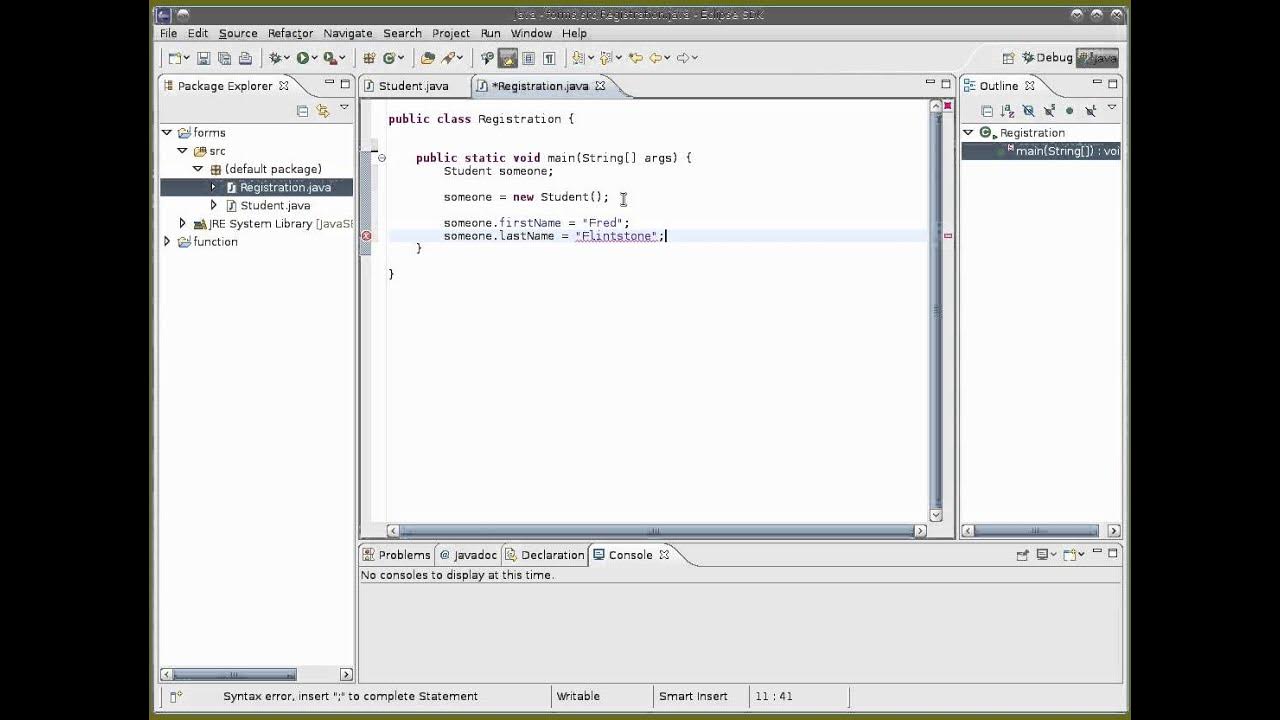The height and width of the screenshot is (720, 1280).
Task: Click the Collapse All icon in Outline
Action: click(x=987, y=111)
